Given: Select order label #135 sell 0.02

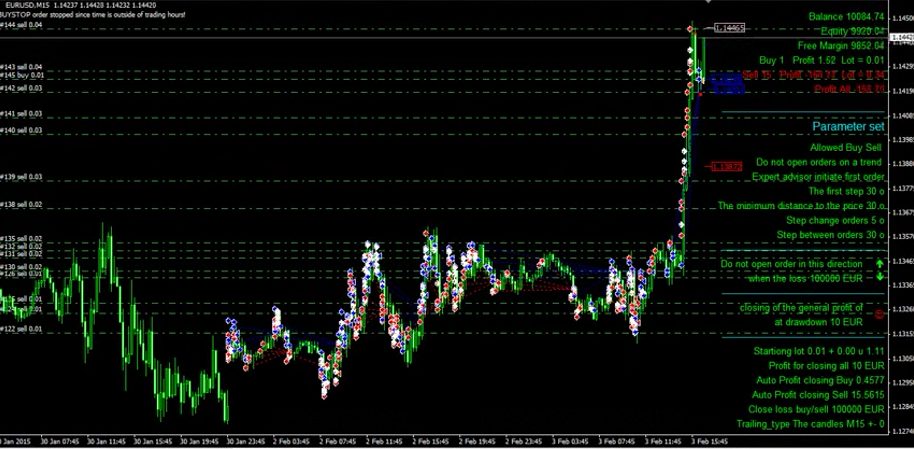Looking at the screenshot, I should coord(22,239).
